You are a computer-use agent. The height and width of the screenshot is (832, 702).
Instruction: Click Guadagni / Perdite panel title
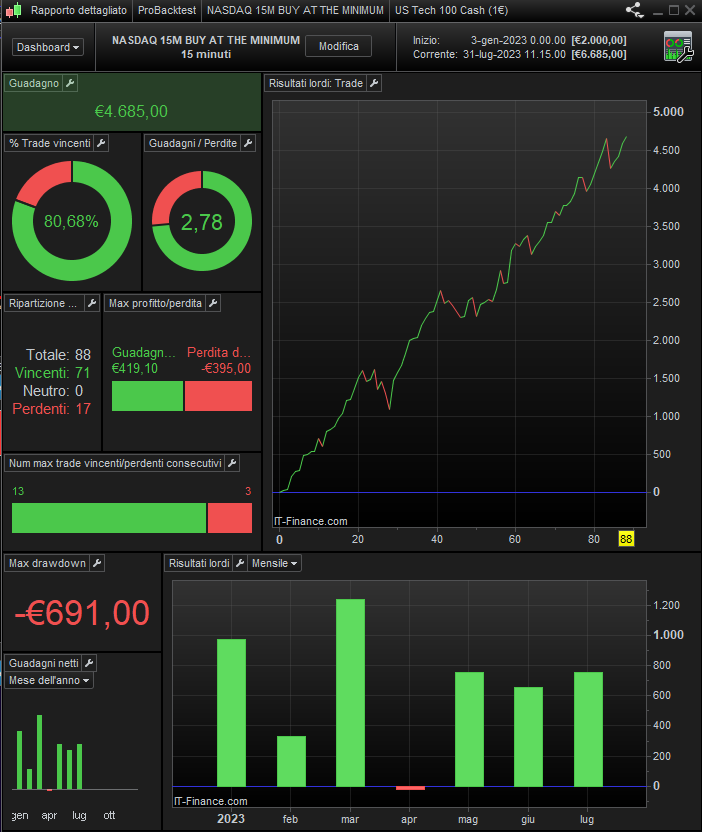click(193, 143)
